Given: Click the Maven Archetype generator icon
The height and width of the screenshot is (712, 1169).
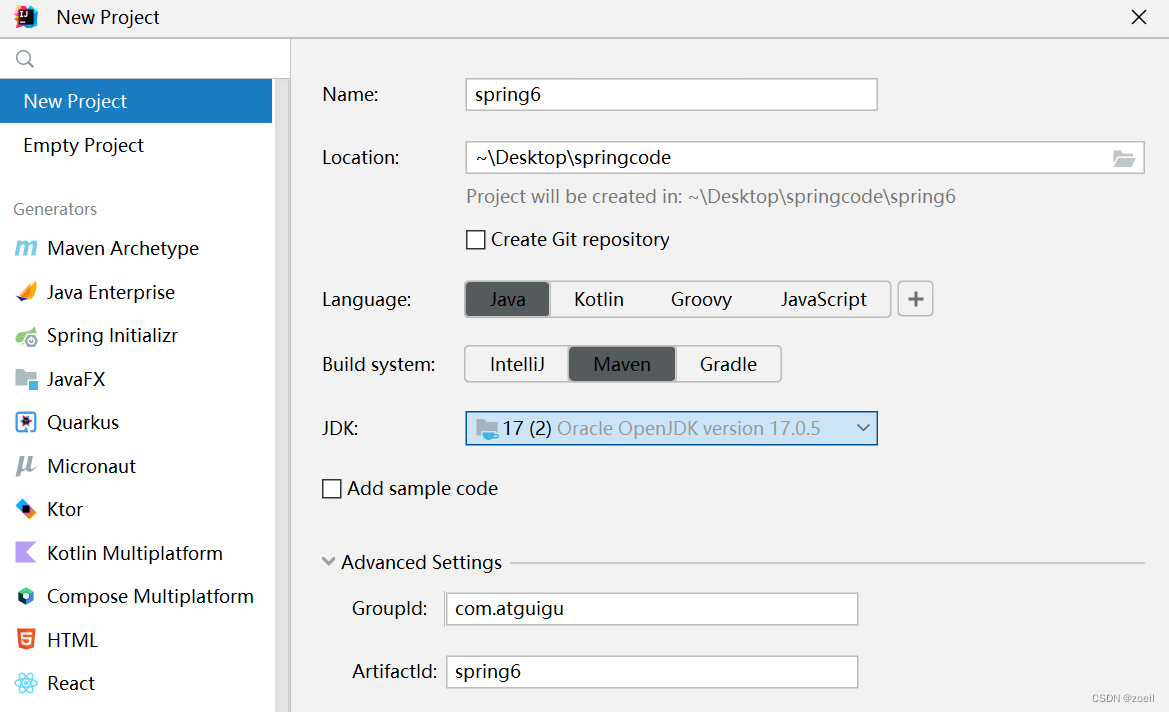Looking at the screenshot, I should (x=26, y=248).
